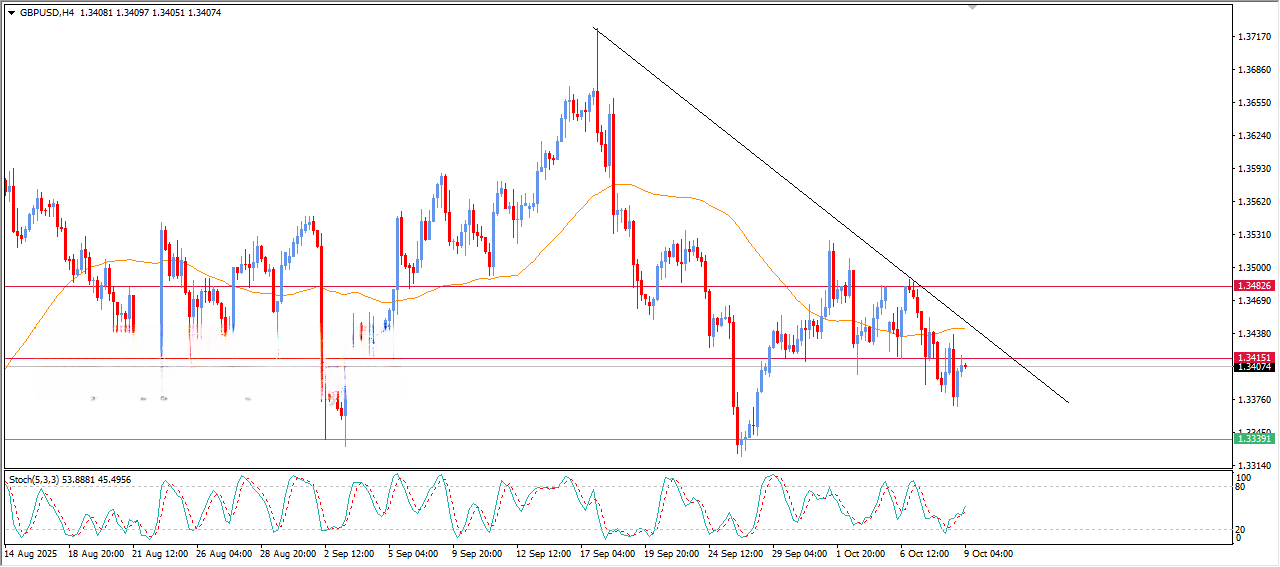The height and width of the screenshot is (567, 1280).
Task: Click the stochastic 80 level label
Action: pyautogui.click(x=1242, y=487)
